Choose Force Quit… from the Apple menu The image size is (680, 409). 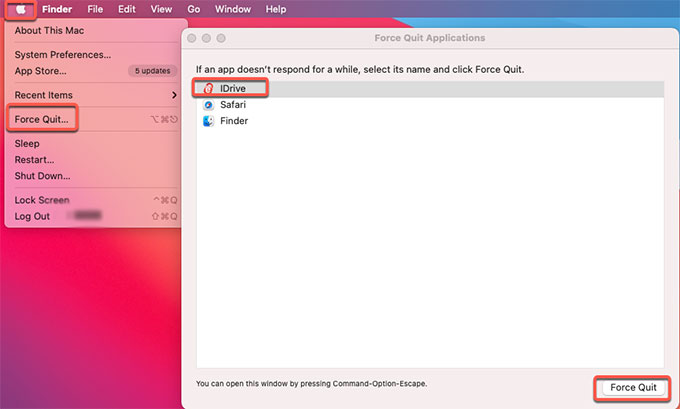point(42,119)
